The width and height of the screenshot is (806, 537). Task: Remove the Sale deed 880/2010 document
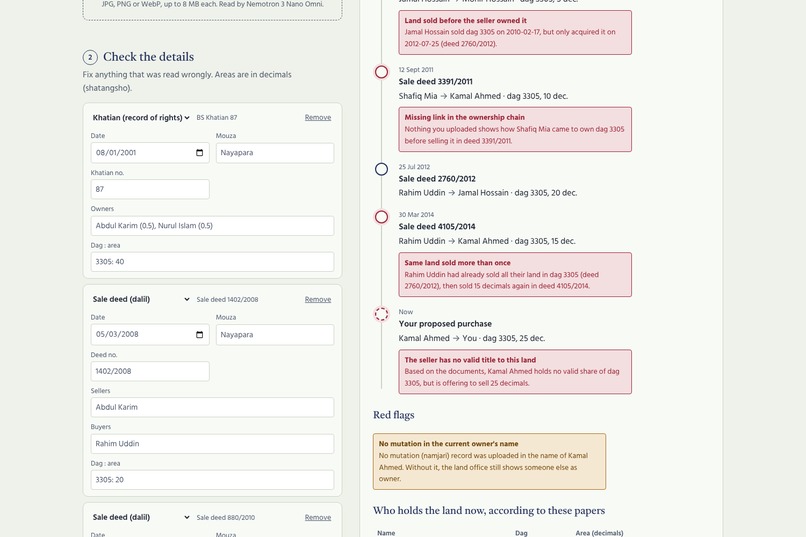[x=318, y=517]
